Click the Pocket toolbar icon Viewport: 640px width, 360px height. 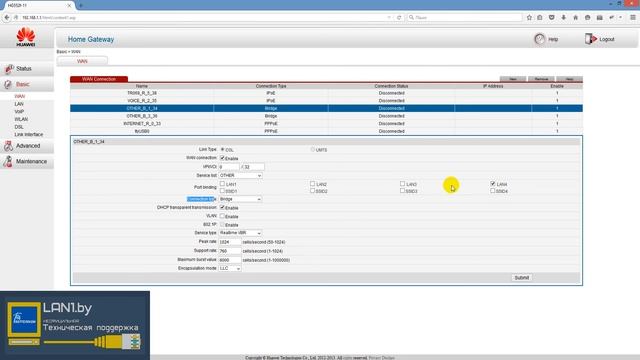[551, 18]
